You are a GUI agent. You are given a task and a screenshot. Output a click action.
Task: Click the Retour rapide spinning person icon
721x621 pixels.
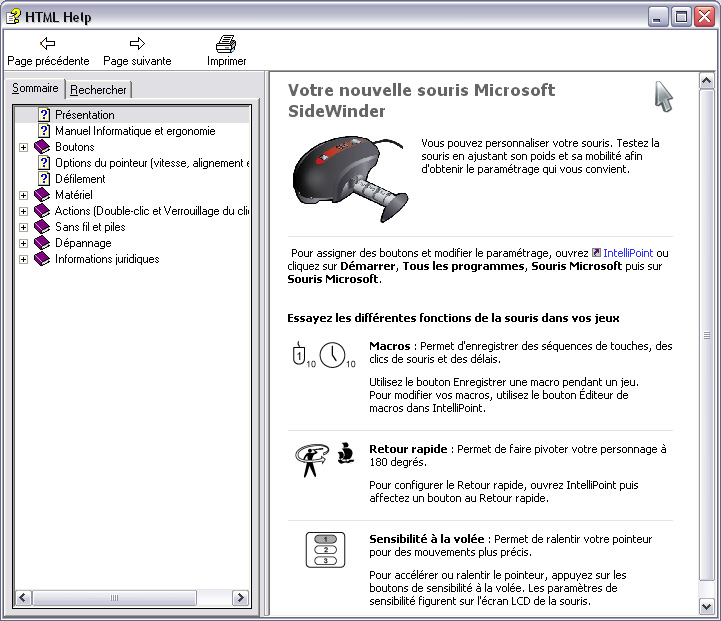[312, 460]
